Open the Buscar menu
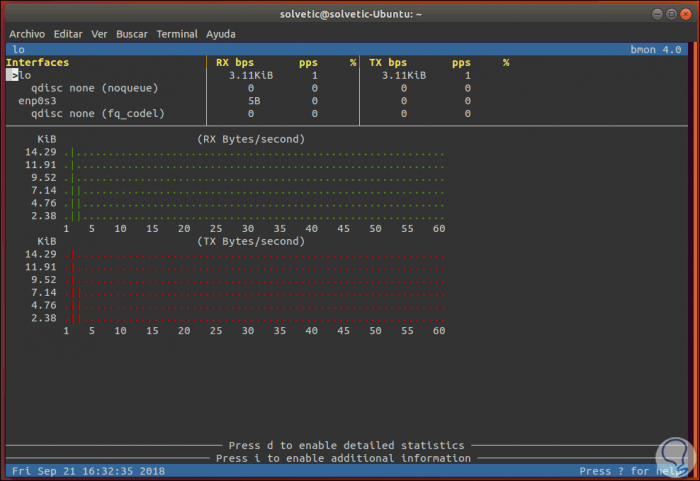700x481 pixels. [x=132, y=34]
